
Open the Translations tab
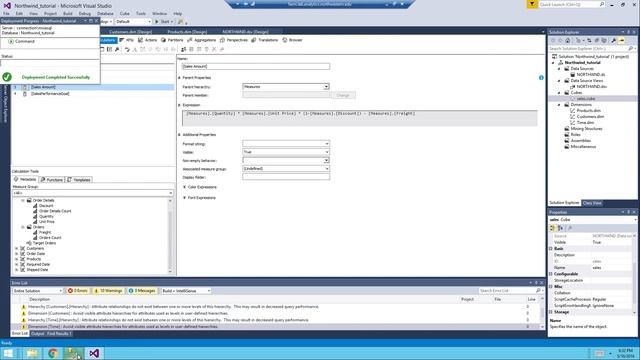264,40
